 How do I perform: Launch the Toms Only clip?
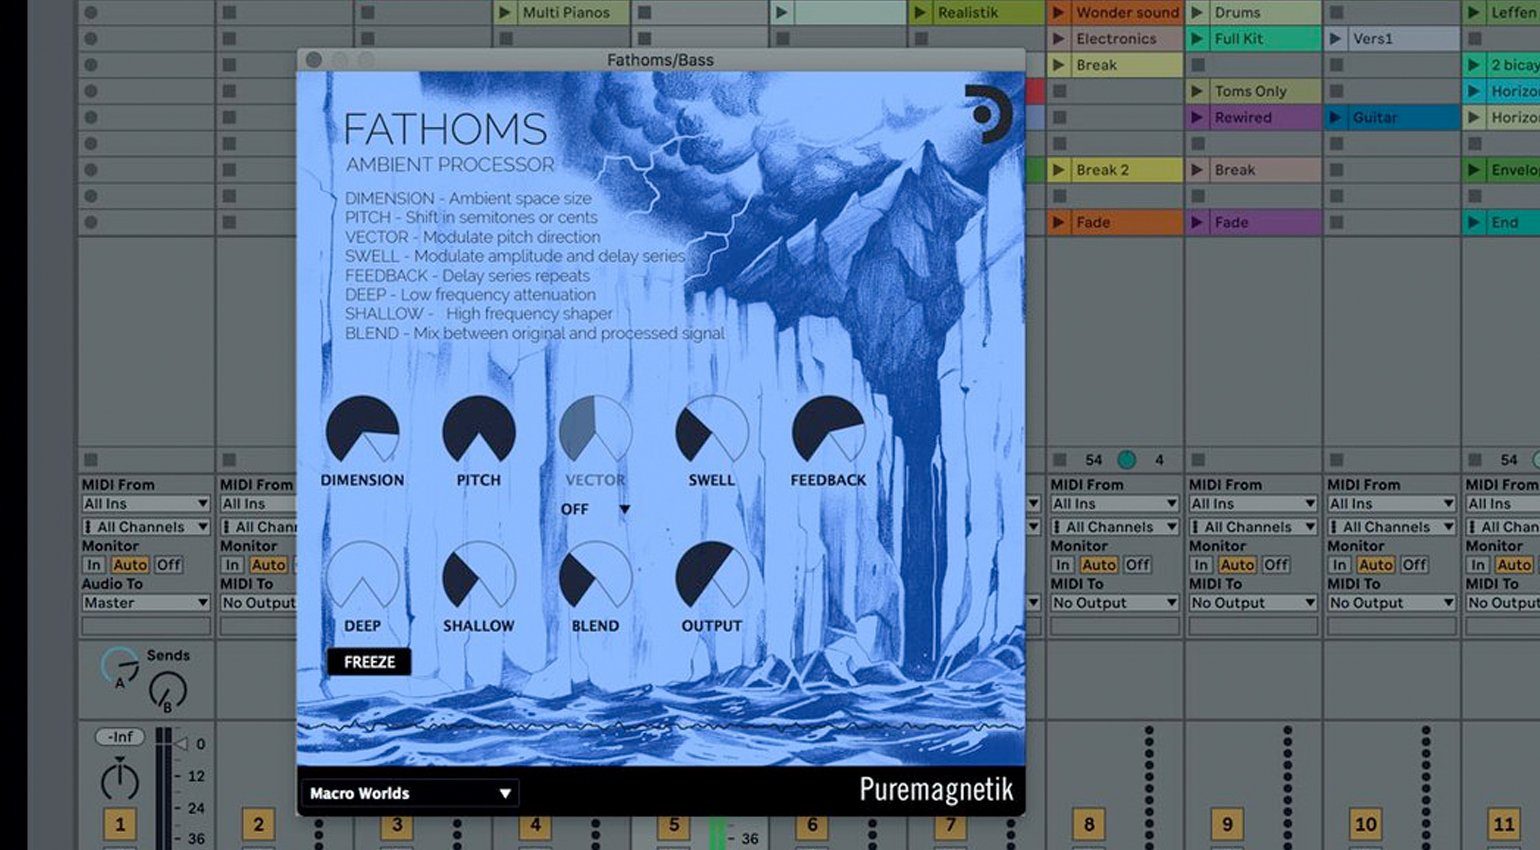tap(1197, 91)
